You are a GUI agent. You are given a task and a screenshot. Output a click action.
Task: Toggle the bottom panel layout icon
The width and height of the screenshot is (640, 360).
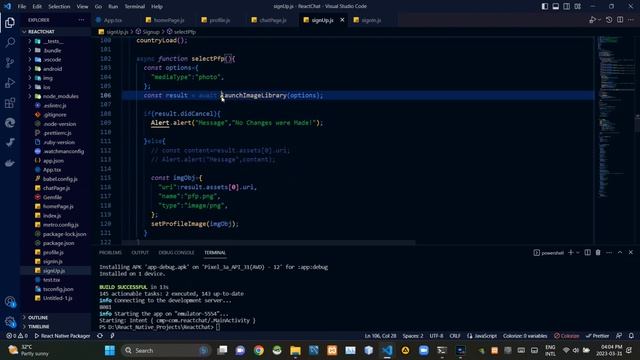point(556,7)
